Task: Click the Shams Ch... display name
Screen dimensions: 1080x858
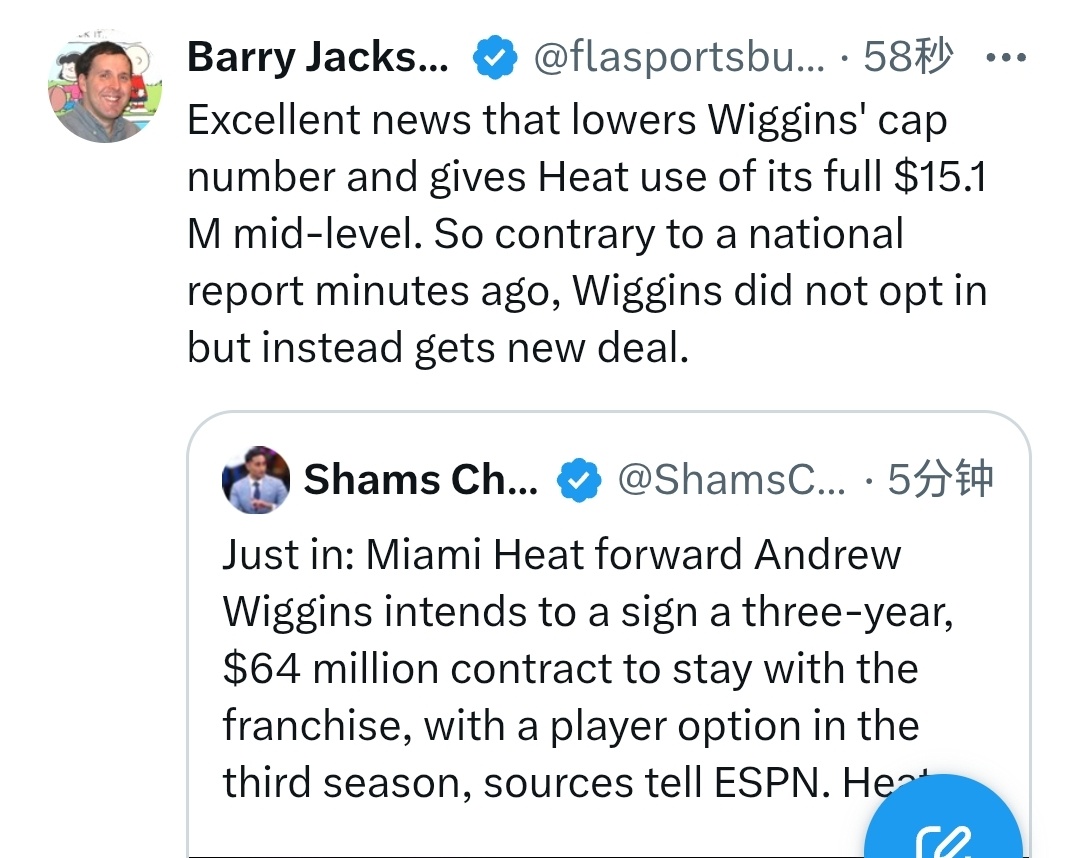Action: click(421, 479)
